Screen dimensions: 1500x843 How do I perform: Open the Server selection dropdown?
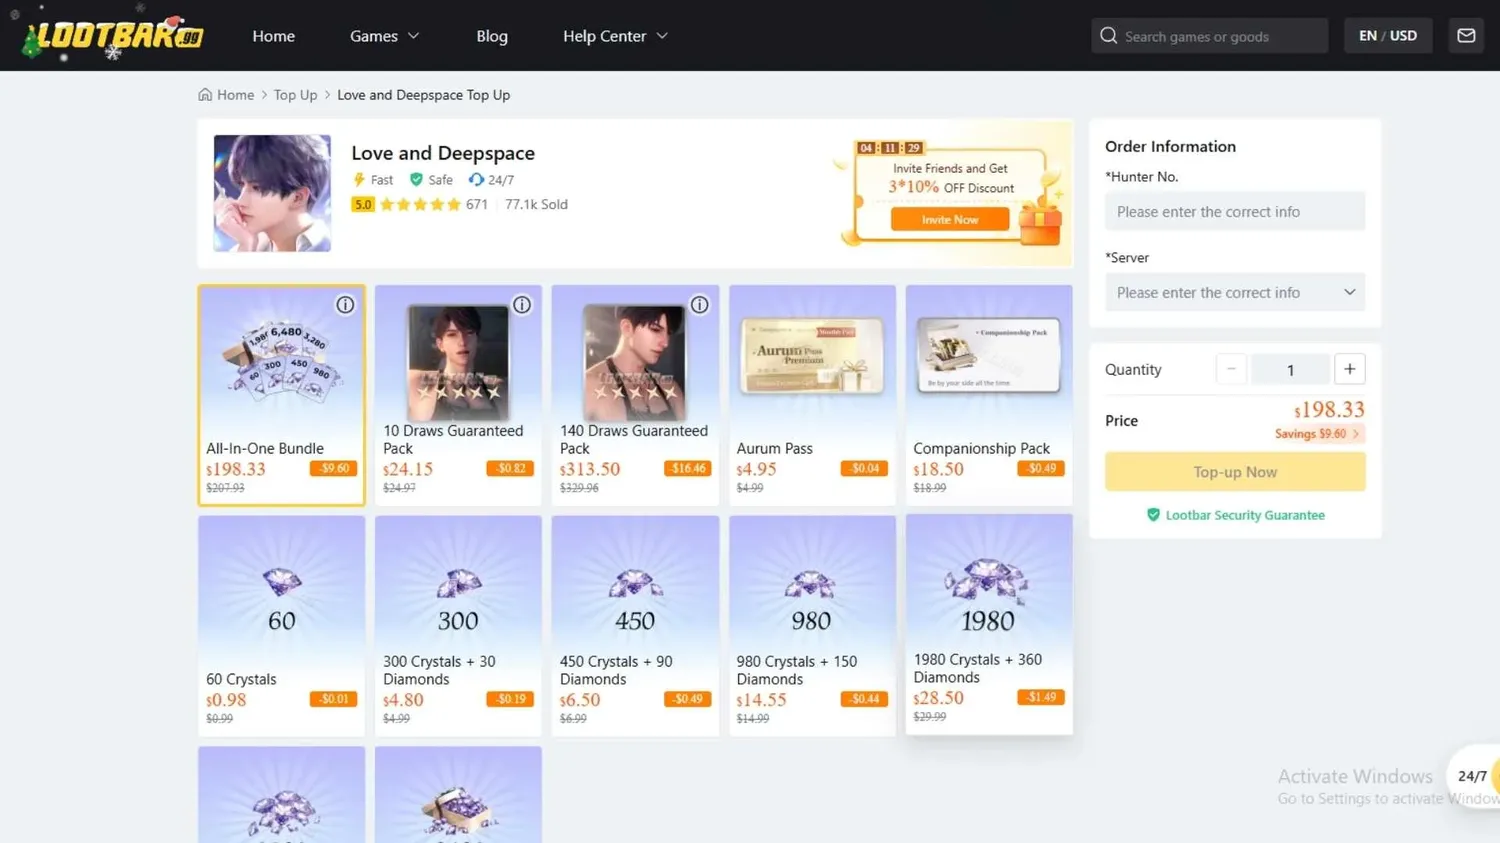tap(1234, 293)
